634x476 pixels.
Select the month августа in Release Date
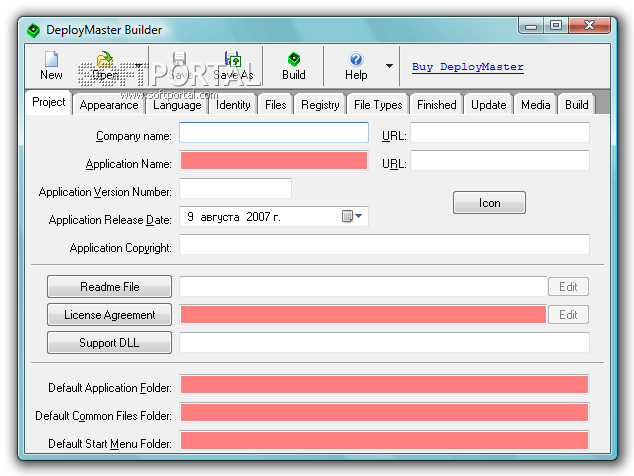(220, 217)
